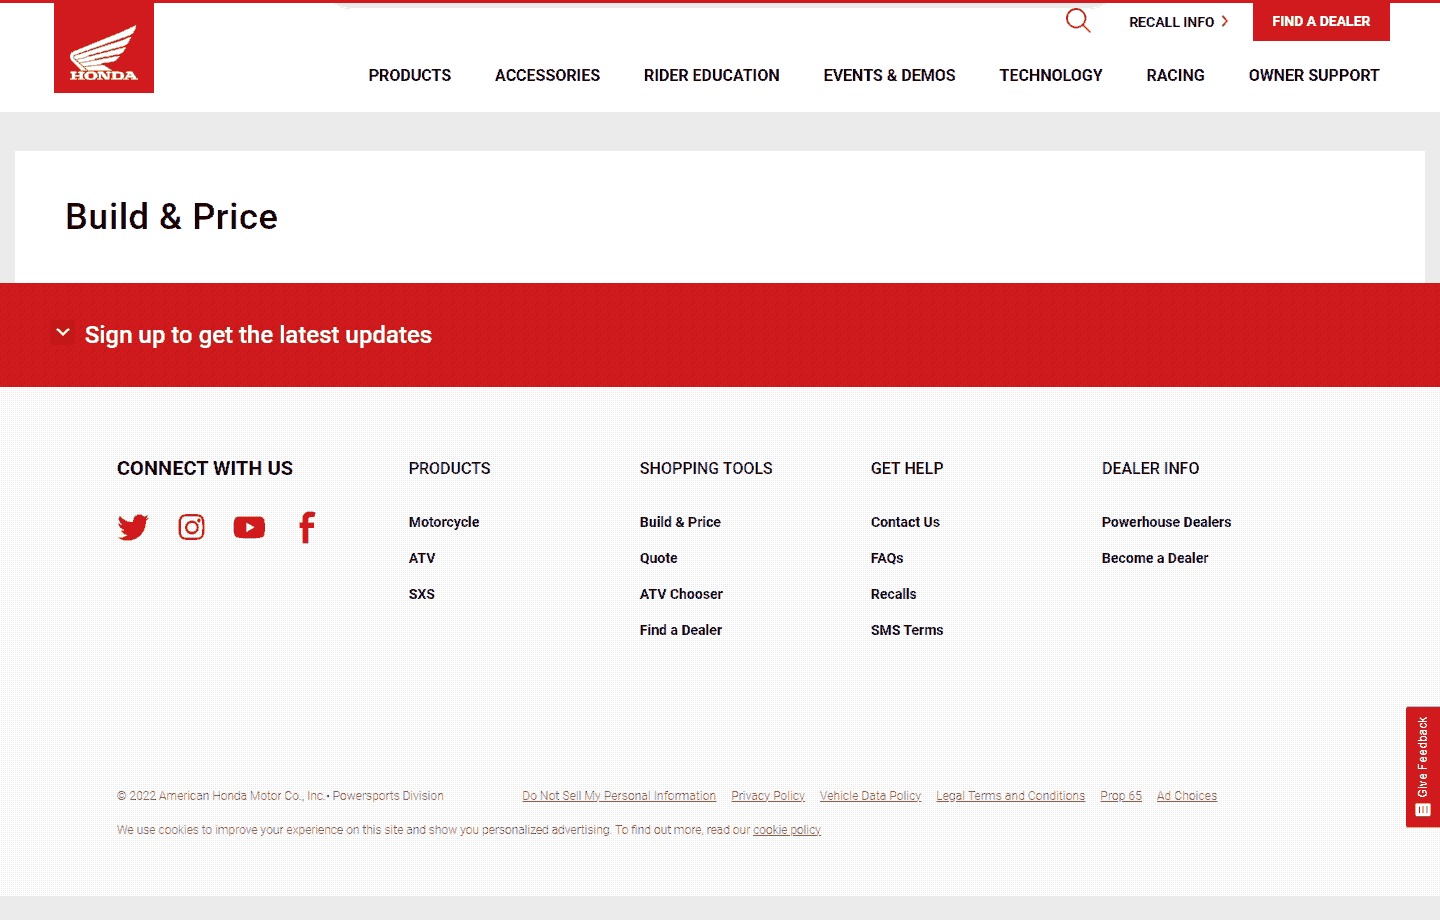Go to Rider Education section
The image size is (1440, 920).
tap(711, 76)
